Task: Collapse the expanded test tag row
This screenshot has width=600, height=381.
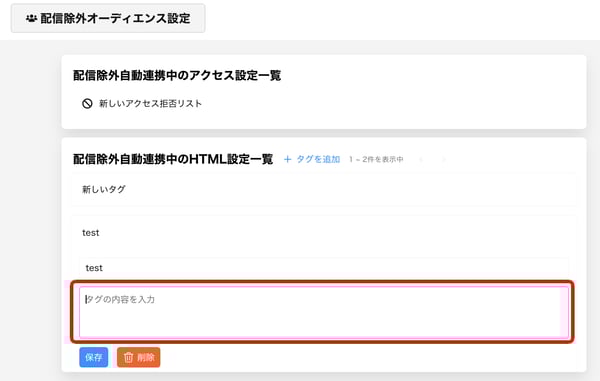Action: pos(324,233)
